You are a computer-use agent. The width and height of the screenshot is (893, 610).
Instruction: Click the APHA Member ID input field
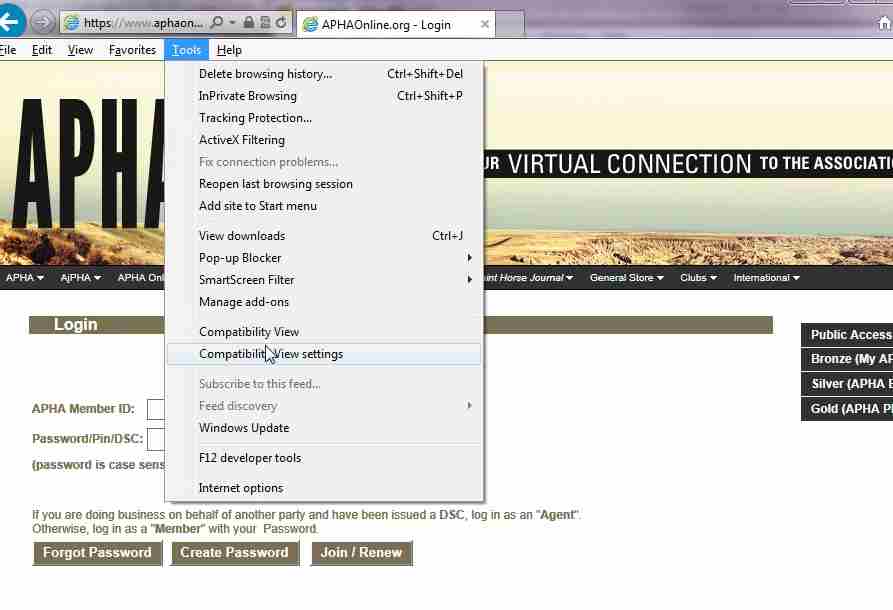click(156, 409)
